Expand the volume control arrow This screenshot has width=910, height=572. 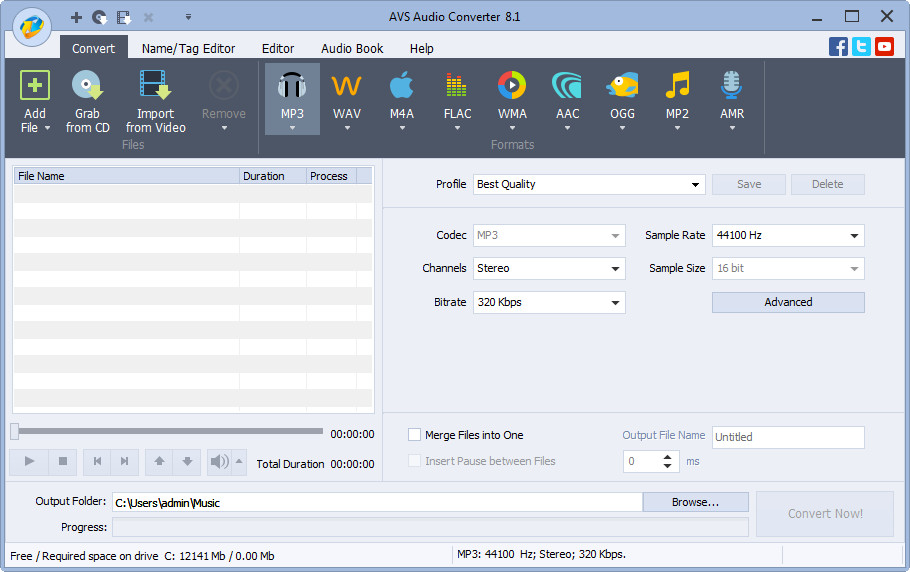tap(239, 462)
